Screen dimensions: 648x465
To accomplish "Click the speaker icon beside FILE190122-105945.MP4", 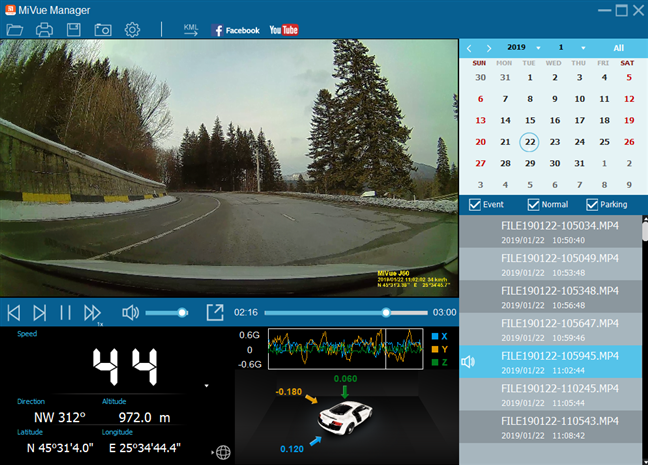I will [468, 362].
